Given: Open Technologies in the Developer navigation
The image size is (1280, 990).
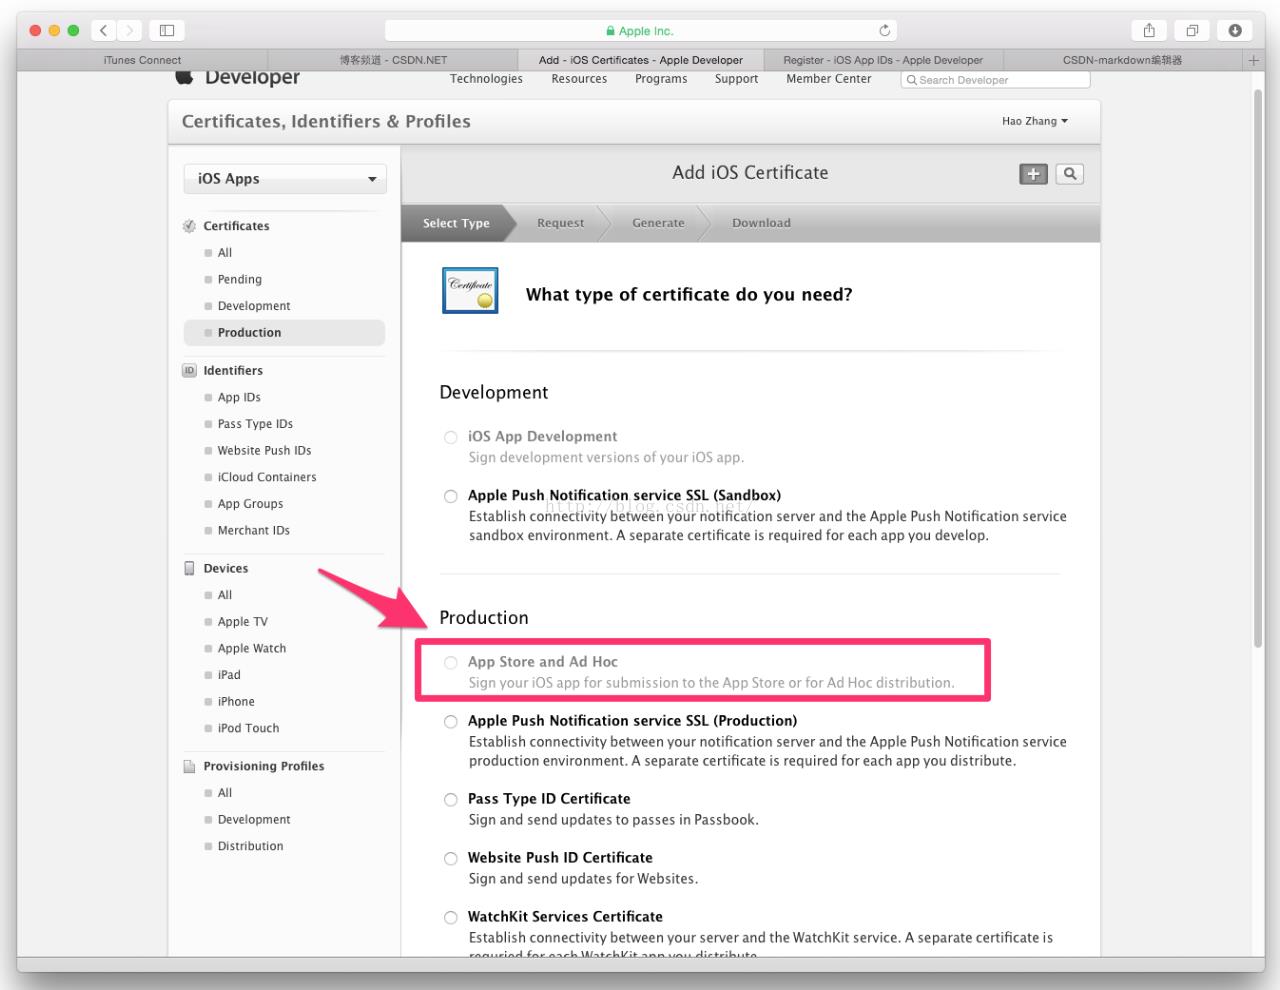Looking at the screenshot, I should [486, 79].
